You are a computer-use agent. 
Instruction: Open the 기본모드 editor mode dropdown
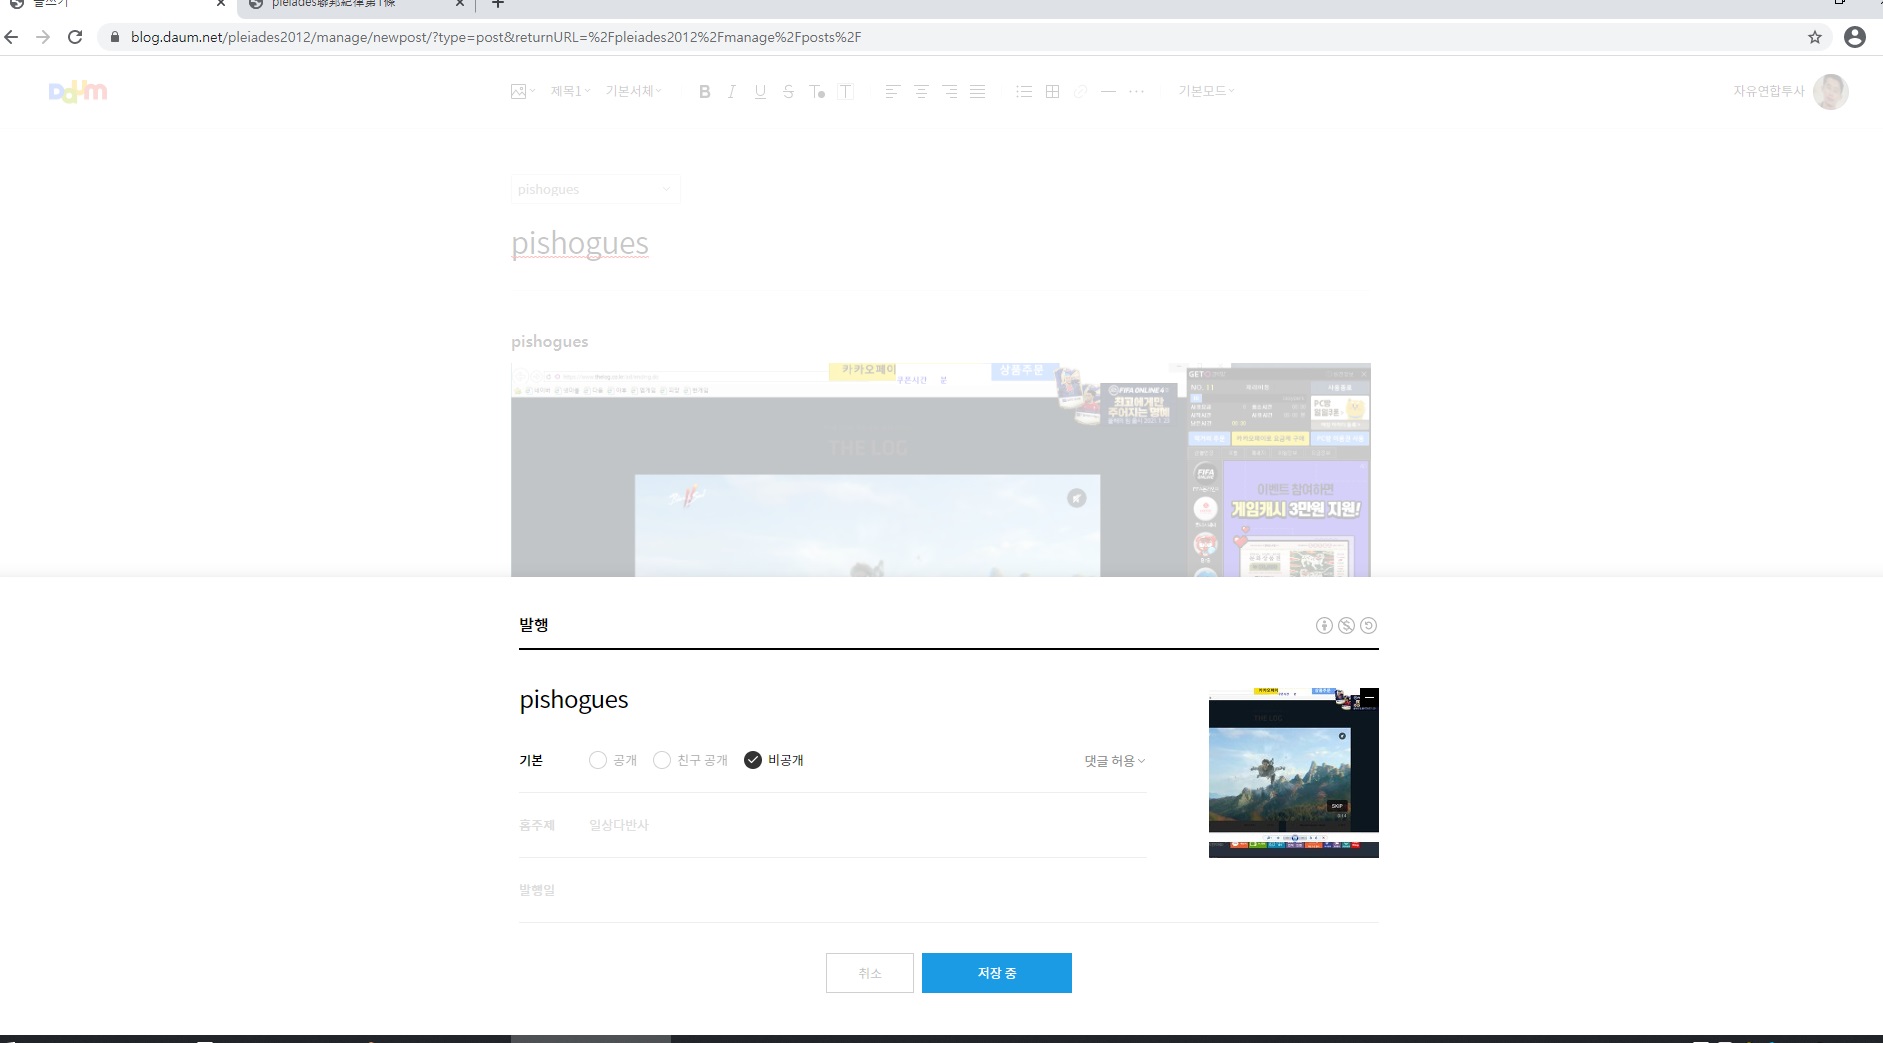tap(1206, 91)
